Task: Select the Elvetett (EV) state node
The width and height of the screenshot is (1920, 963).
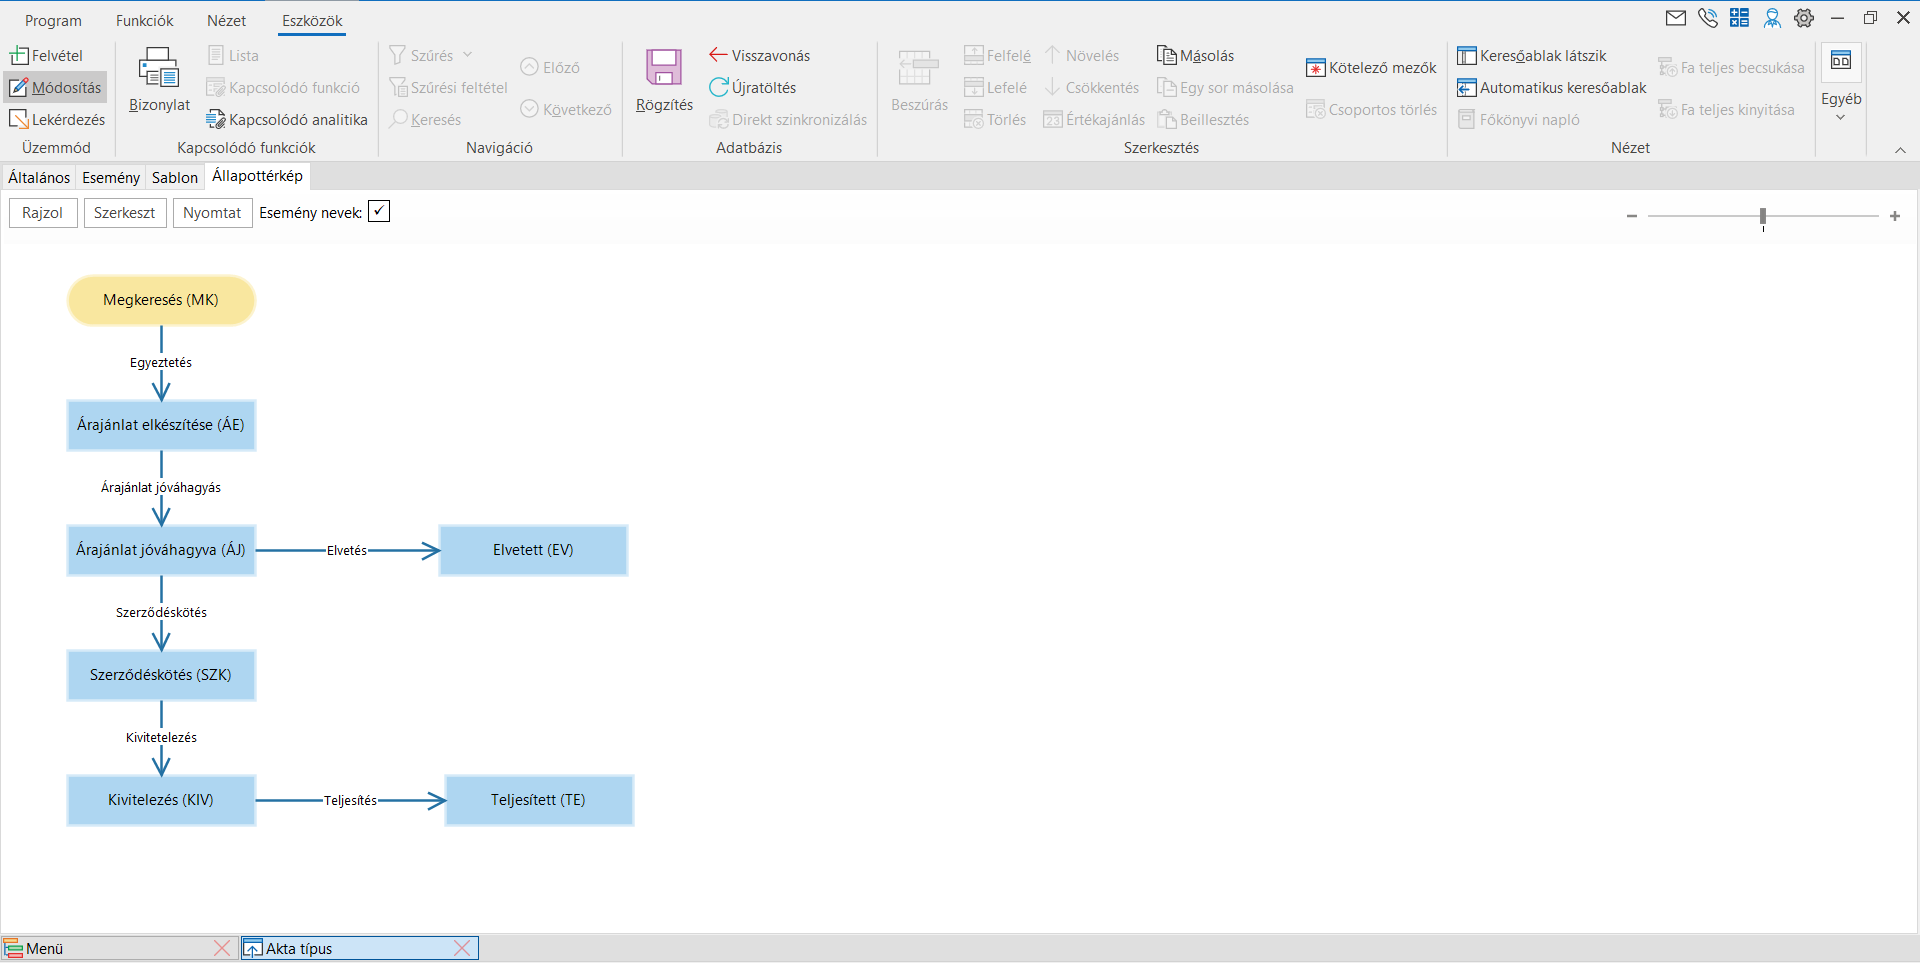Action: [533, 550]
